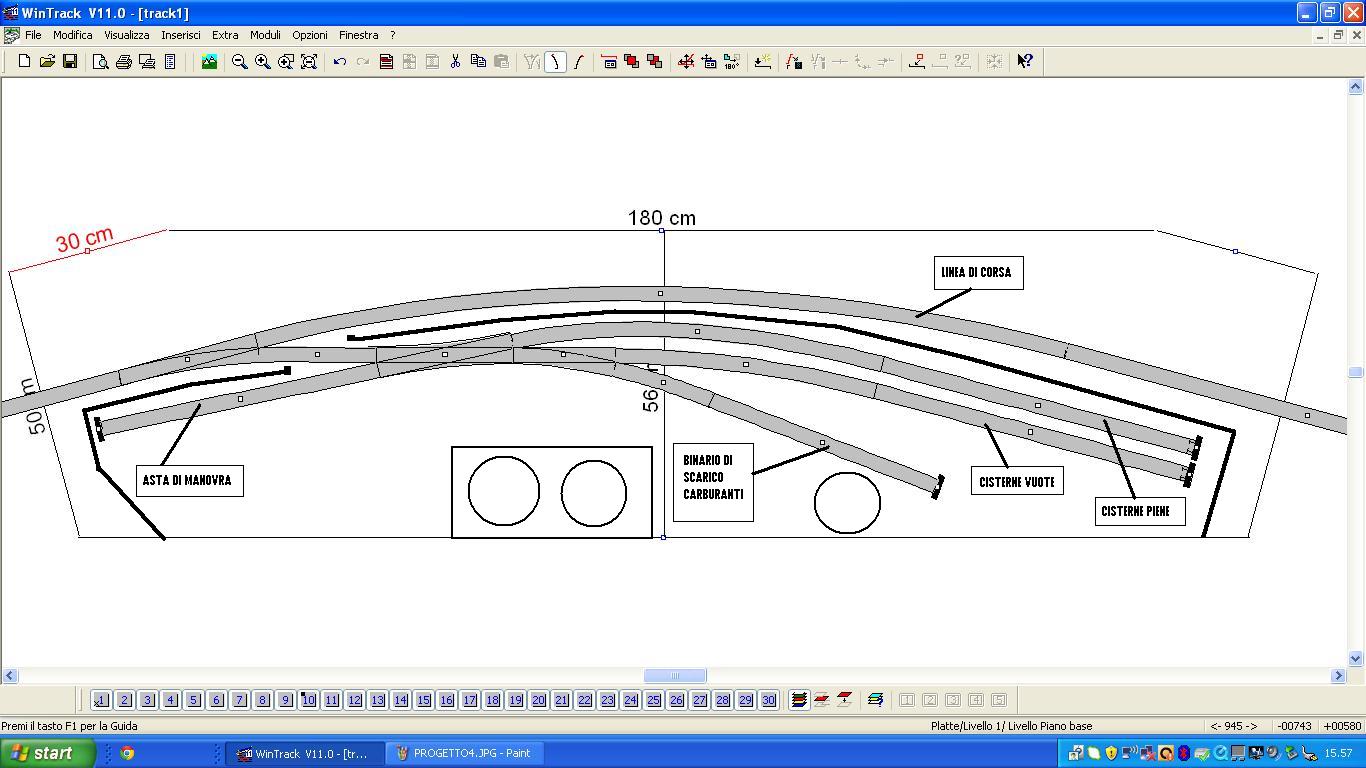Select the LINEA DI CORSA label
Viewport: 1366px width, 768px height.
[978, 273]
